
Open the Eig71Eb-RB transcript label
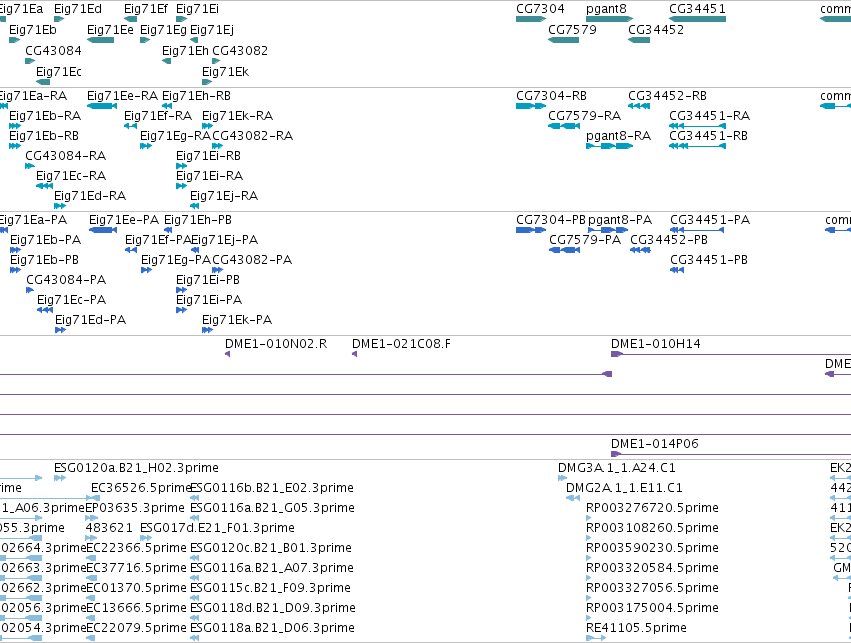click(44, 136)
